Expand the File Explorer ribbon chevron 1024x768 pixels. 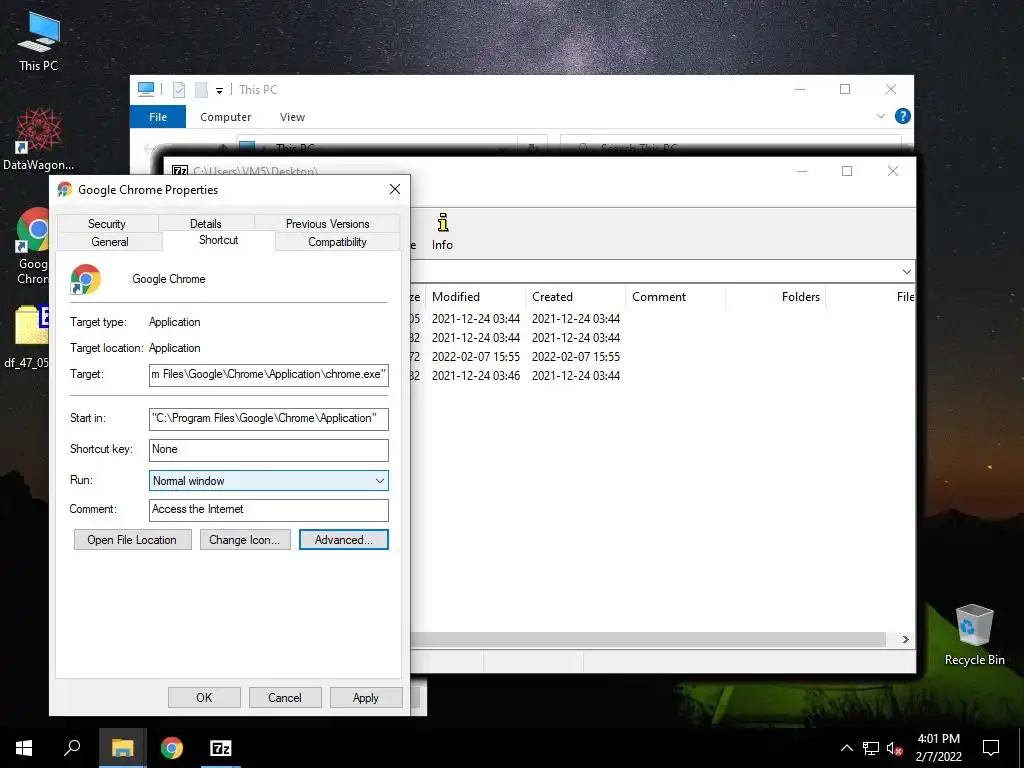point(880,116)
